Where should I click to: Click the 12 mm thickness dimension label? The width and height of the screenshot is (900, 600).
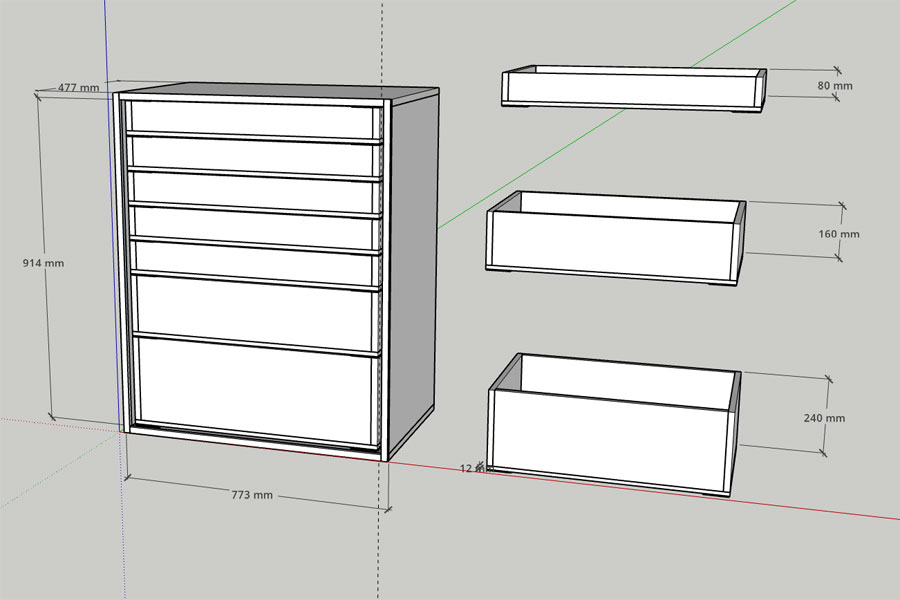click(x=473, y=468)
